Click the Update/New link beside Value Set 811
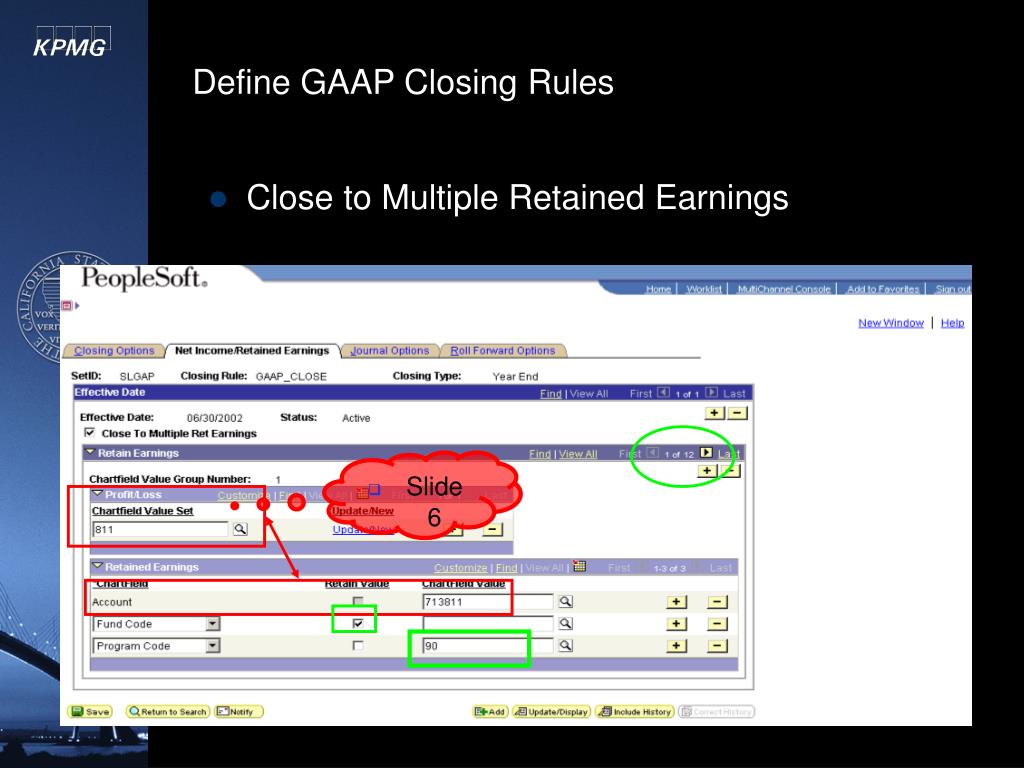The width and height of the screenshot is (1024, 768). [x=363, y=530]
